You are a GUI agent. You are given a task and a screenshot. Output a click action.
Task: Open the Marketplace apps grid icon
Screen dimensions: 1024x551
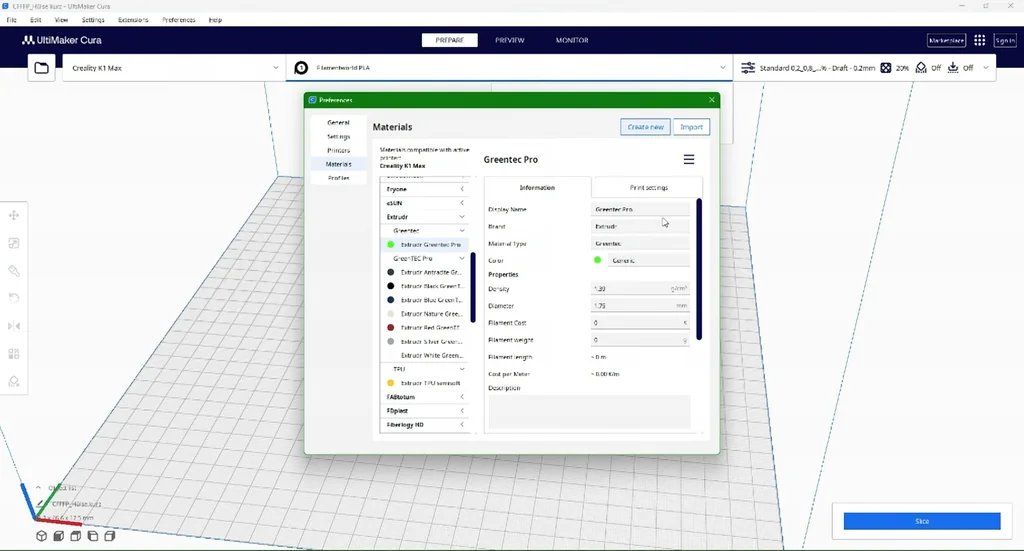click(x=980, y=40)
